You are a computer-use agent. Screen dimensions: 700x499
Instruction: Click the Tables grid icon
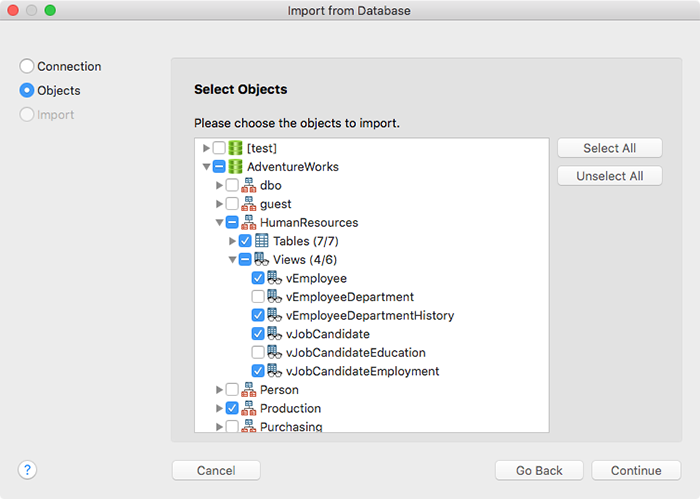click(262, 241)
